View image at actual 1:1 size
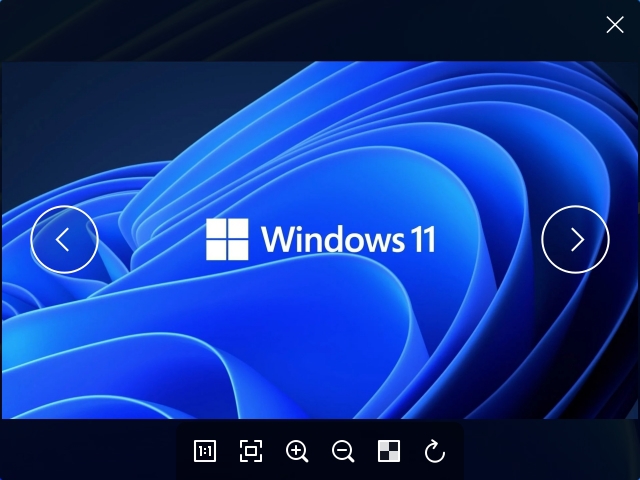 tap(205, 451)
